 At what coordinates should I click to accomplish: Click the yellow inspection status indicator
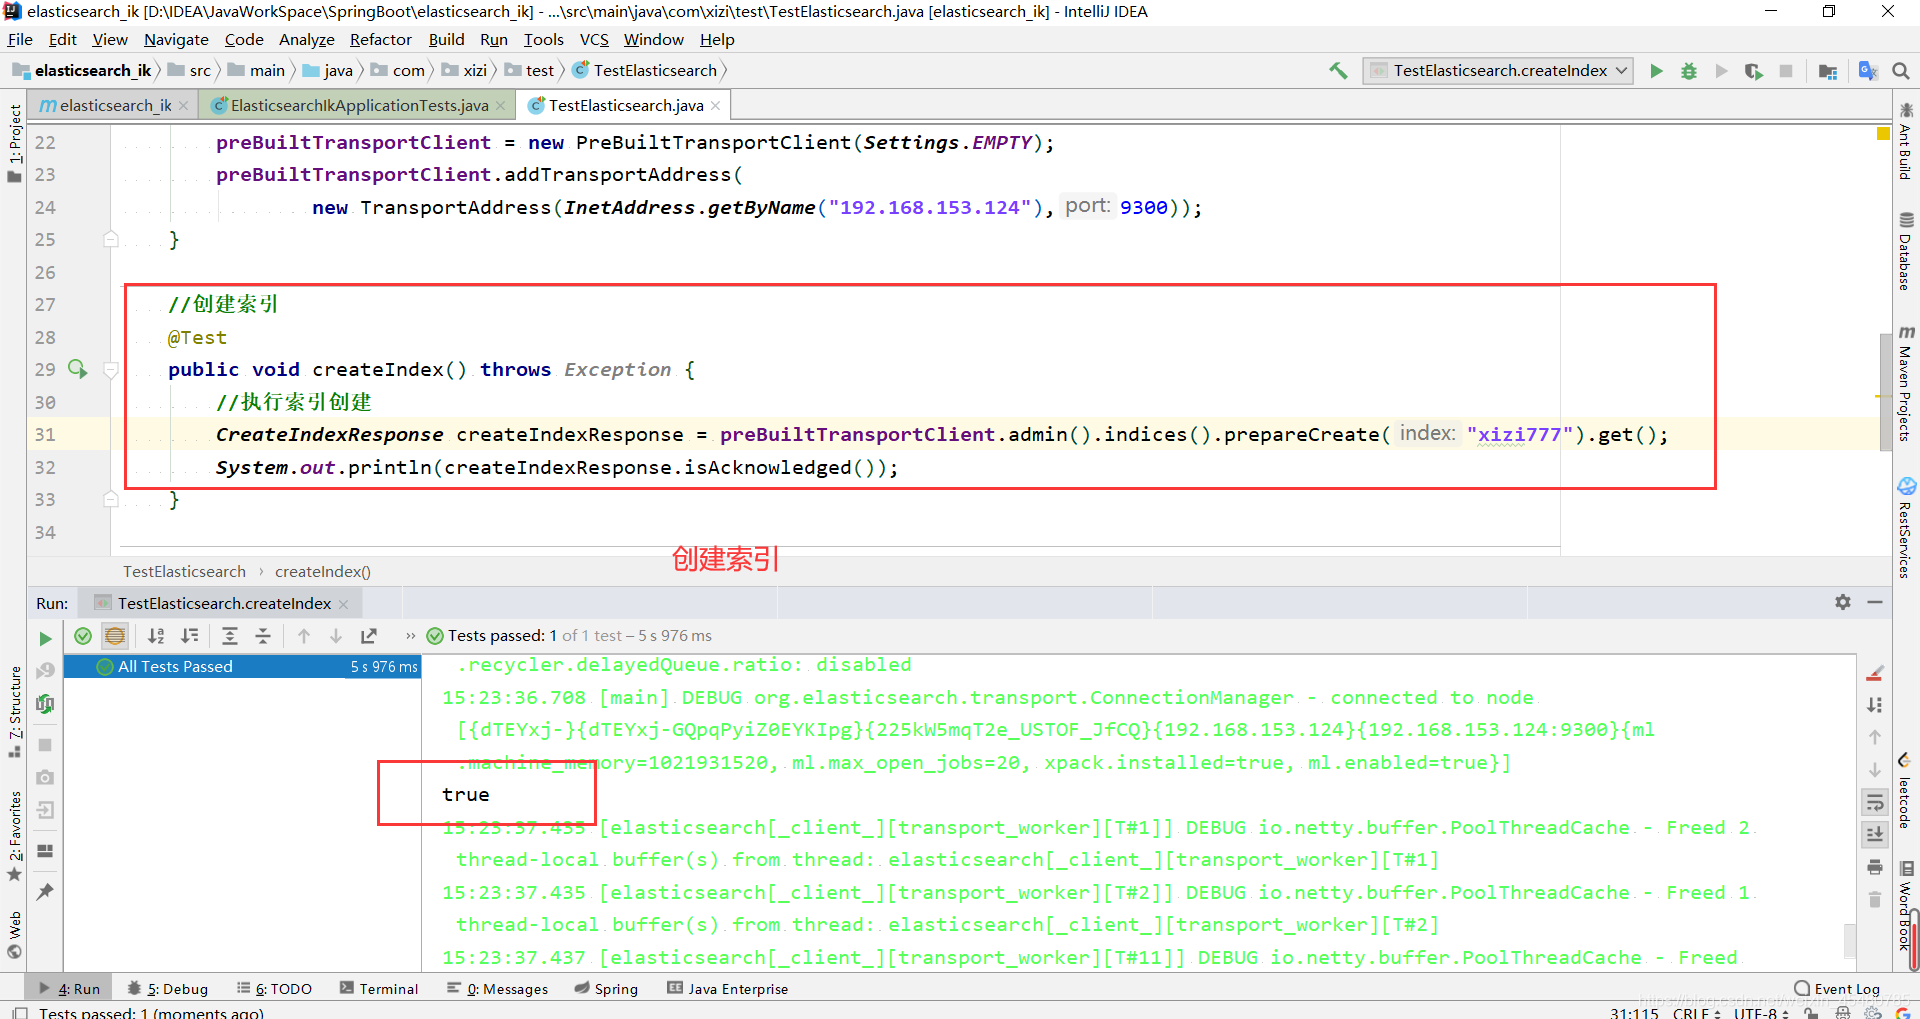(x=1884, y=133)
